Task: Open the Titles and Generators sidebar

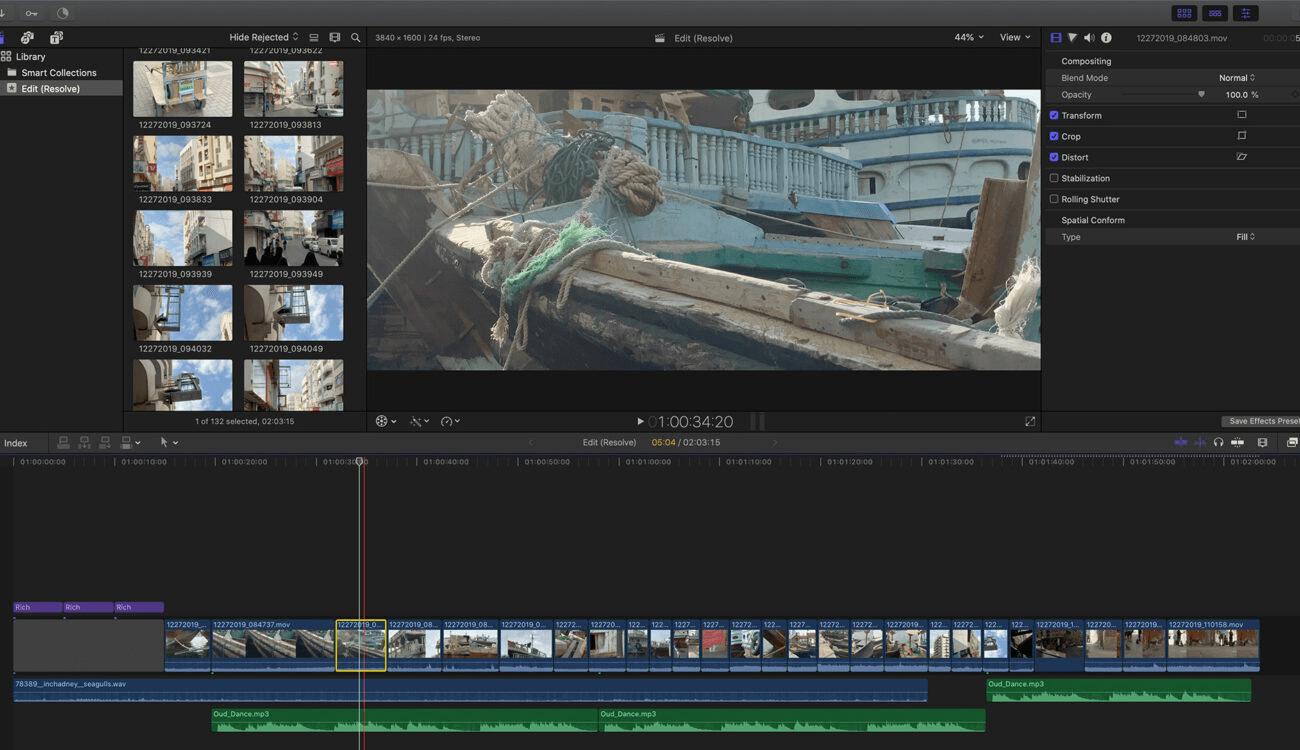Action: point(56,37)
